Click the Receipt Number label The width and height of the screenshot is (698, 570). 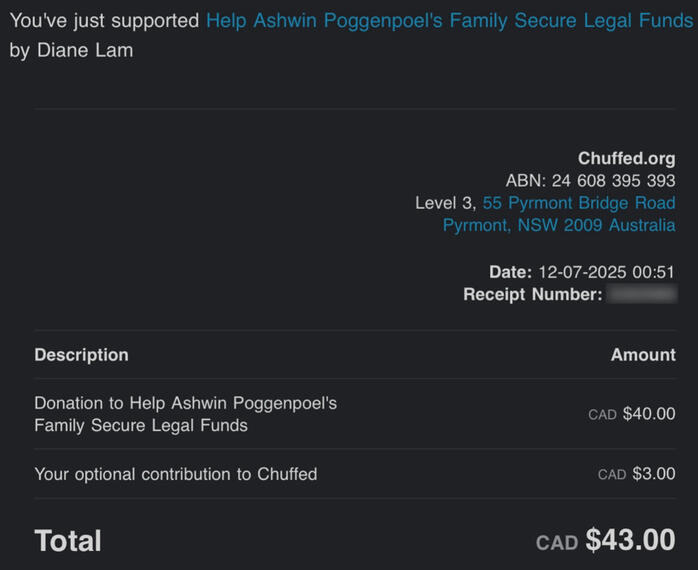click(x=532, y=294)
